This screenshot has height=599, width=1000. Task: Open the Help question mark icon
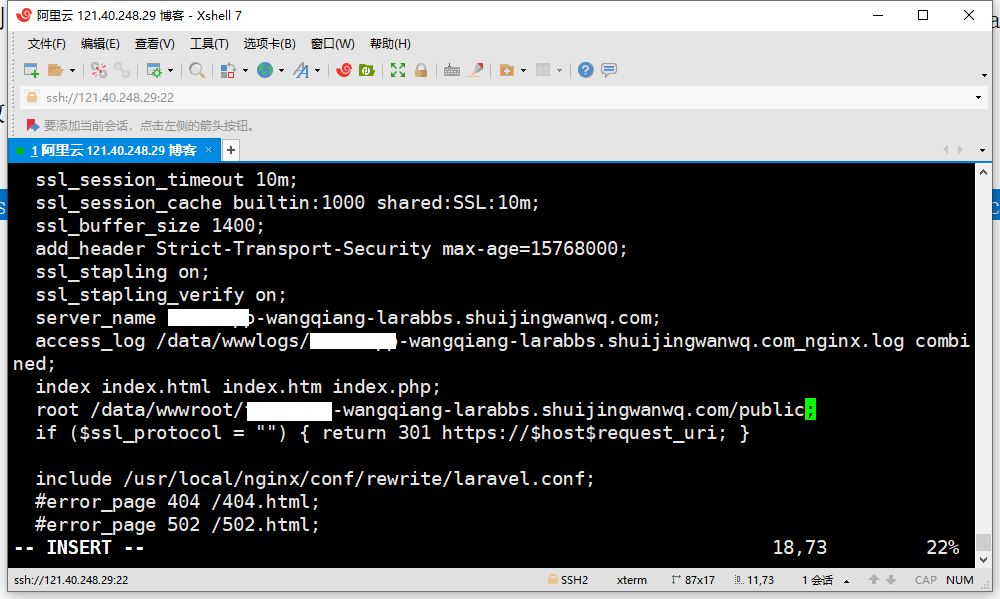pos(585,70)
